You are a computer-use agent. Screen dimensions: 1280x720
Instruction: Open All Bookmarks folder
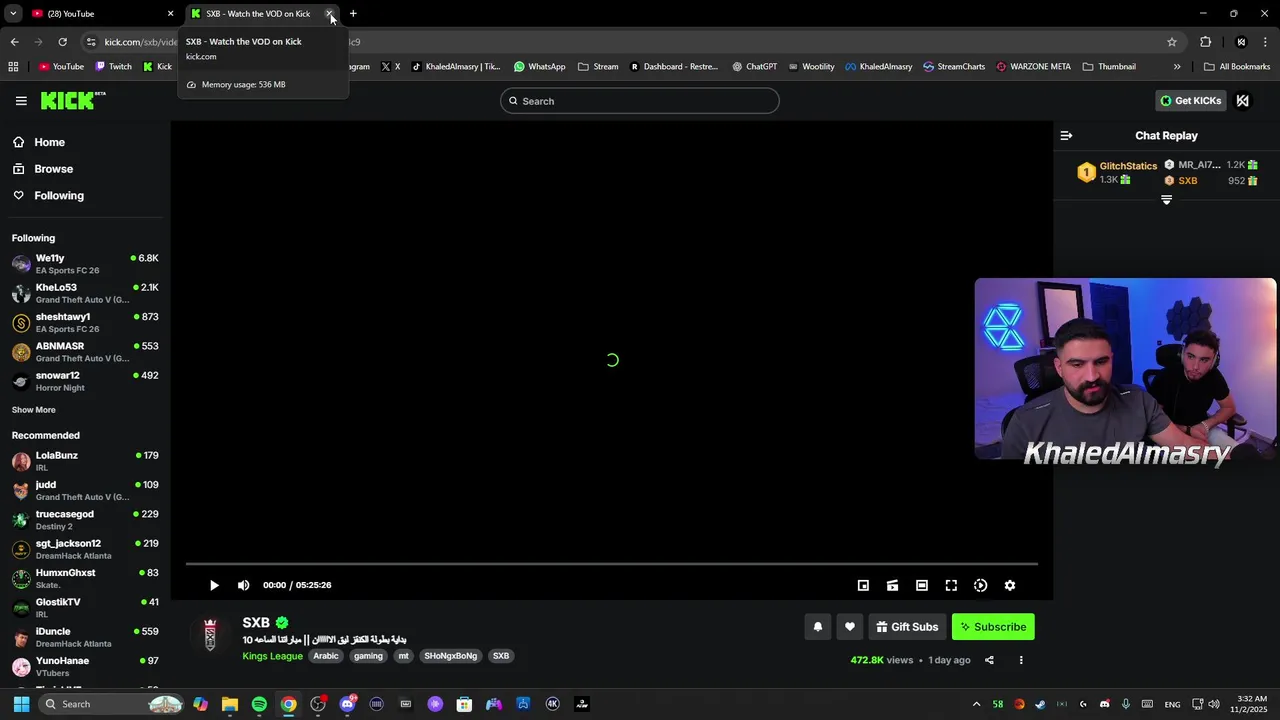click(1237, 67)
